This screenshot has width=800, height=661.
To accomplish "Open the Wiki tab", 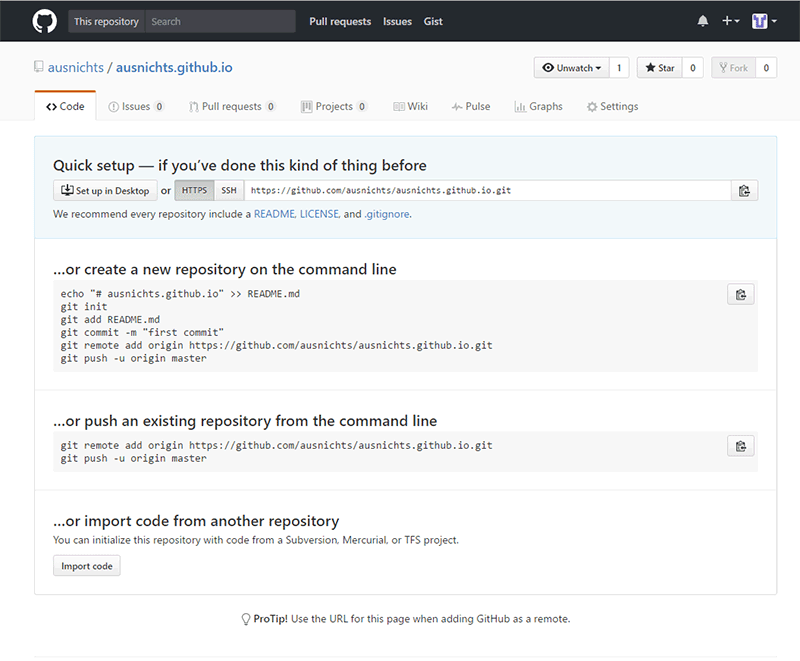I will point(410,106).
